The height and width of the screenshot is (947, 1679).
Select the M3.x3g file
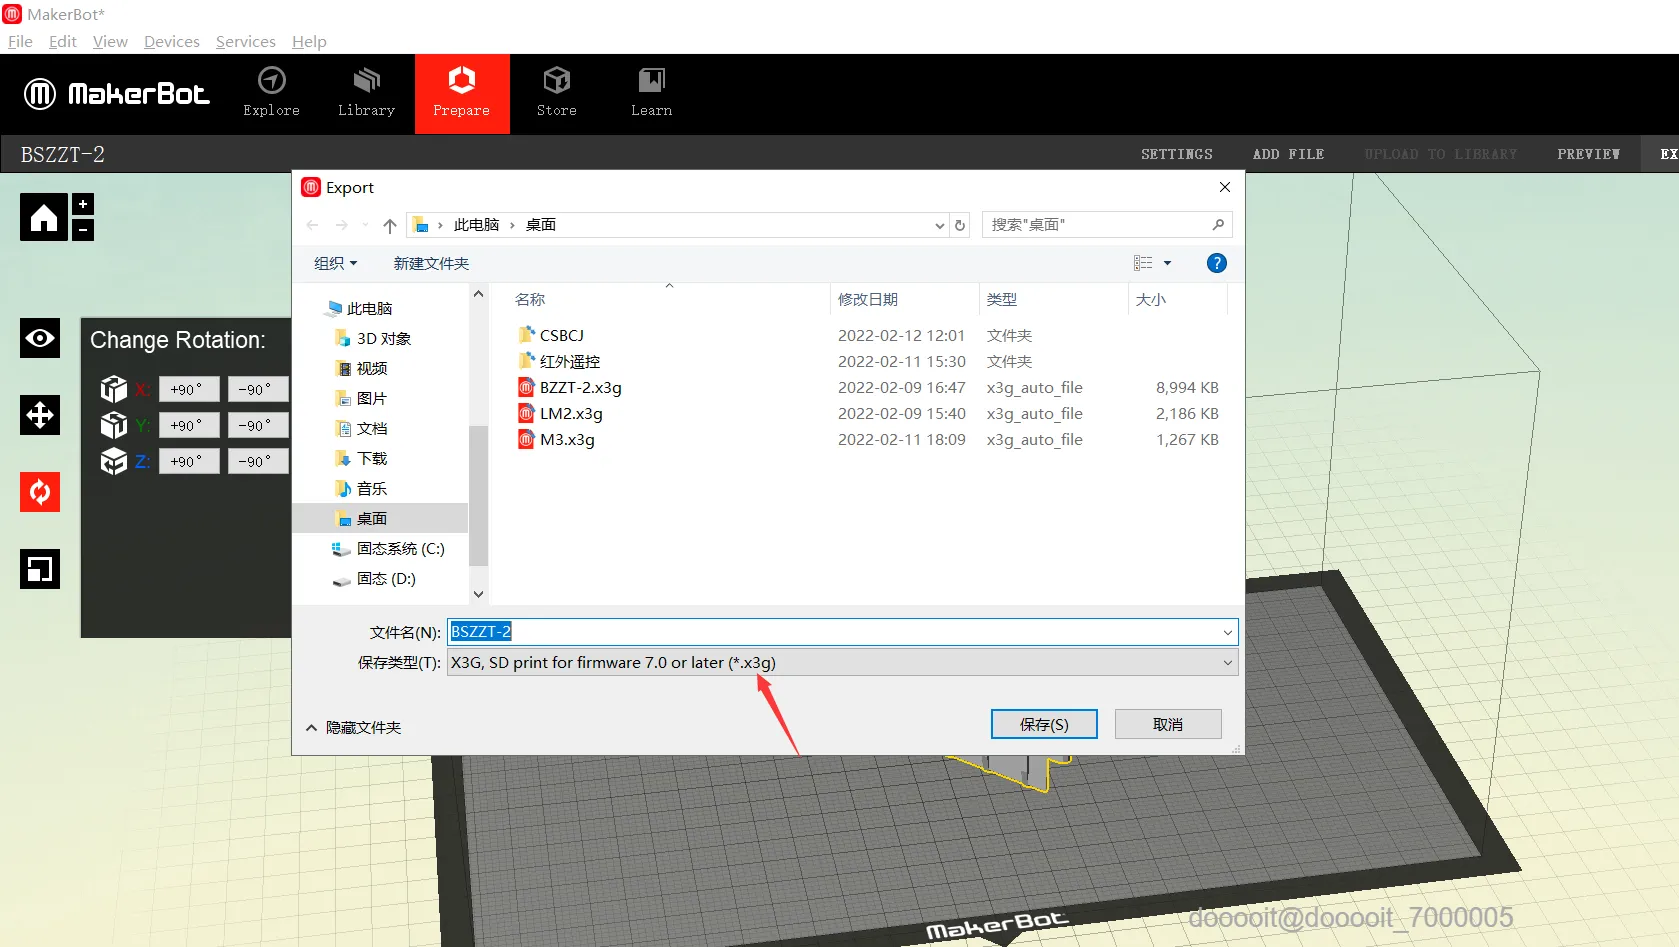pos(567,439)
